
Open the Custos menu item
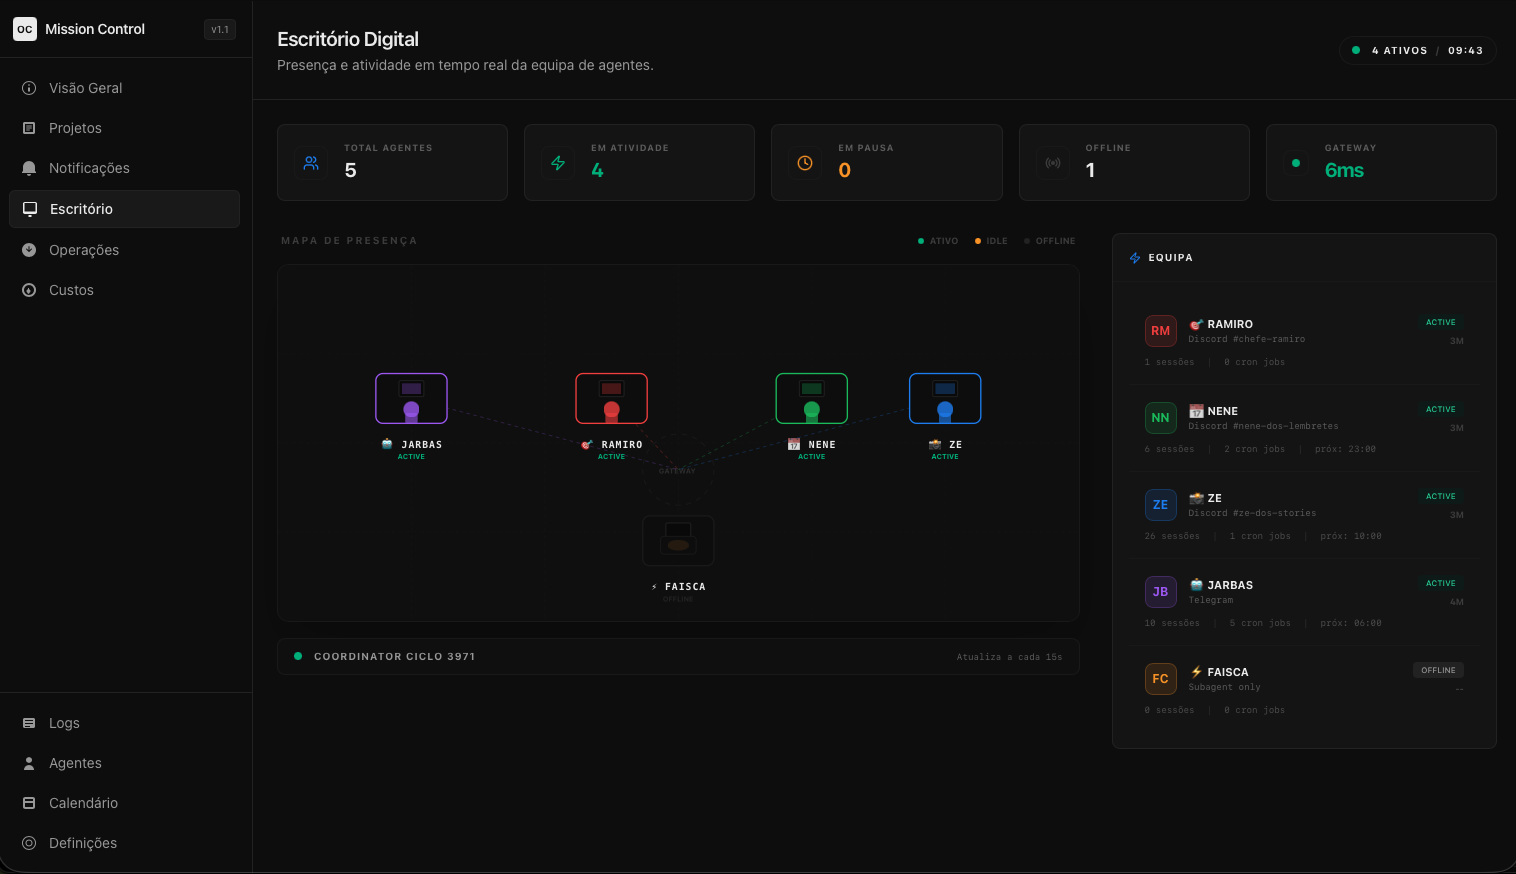(x=125, y=290)
